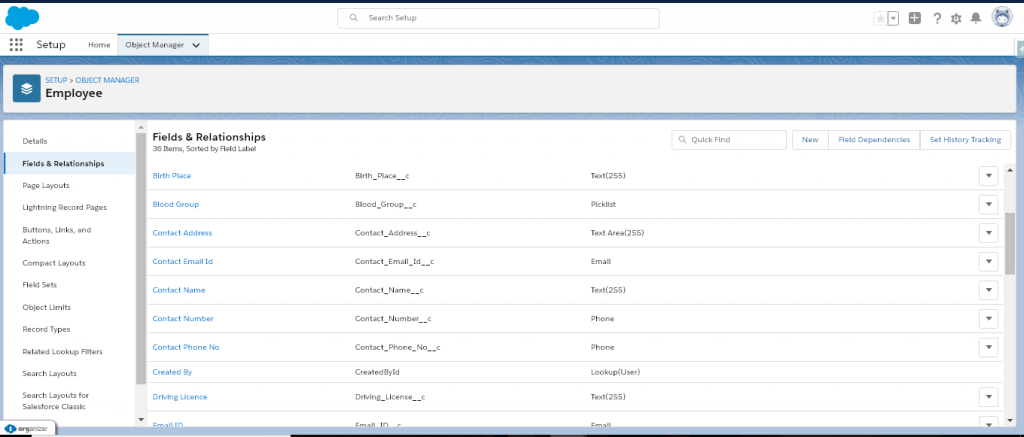Open Contact Phone No row action dropdown
Screen dimensions: 1024x437
point(989,348)
